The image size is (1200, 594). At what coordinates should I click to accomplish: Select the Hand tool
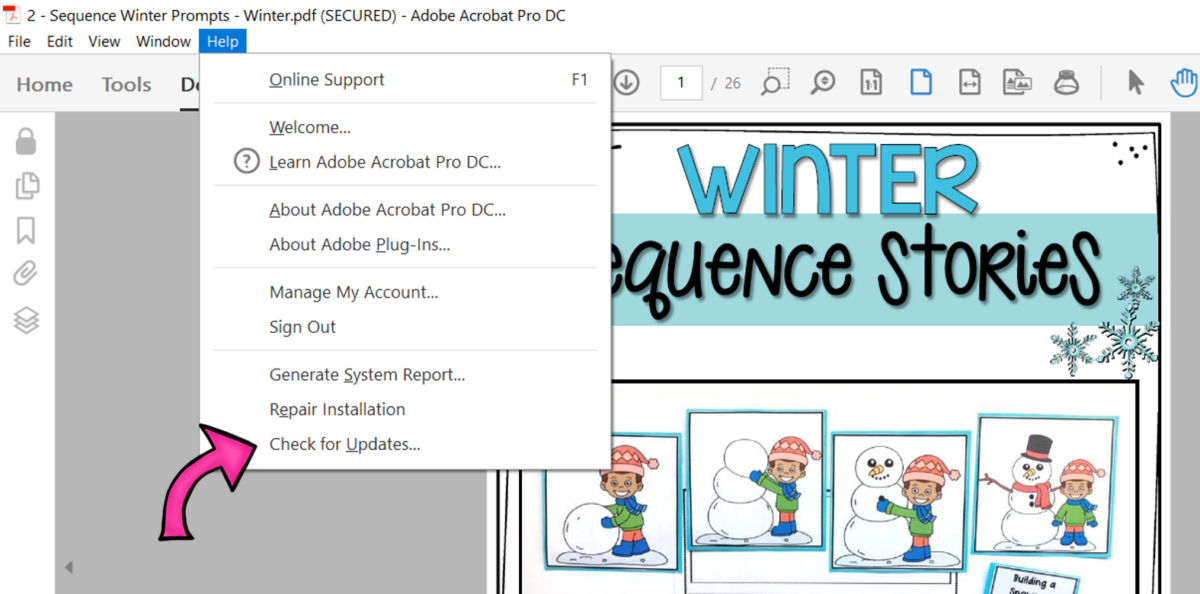click(x=1183, y=83)
